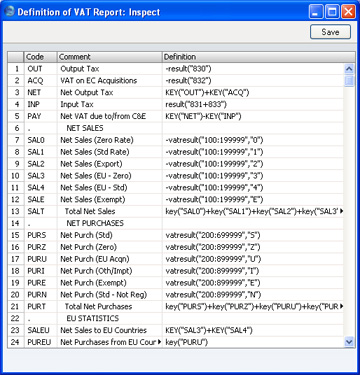
Task: Click 'Net Sales (Exempt)' comment
Action: 110,200
